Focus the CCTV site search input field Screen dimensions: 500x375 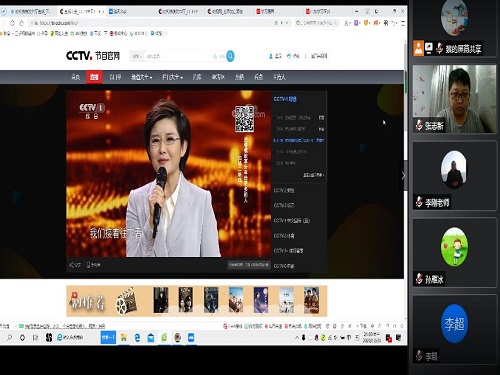(179, 56)
